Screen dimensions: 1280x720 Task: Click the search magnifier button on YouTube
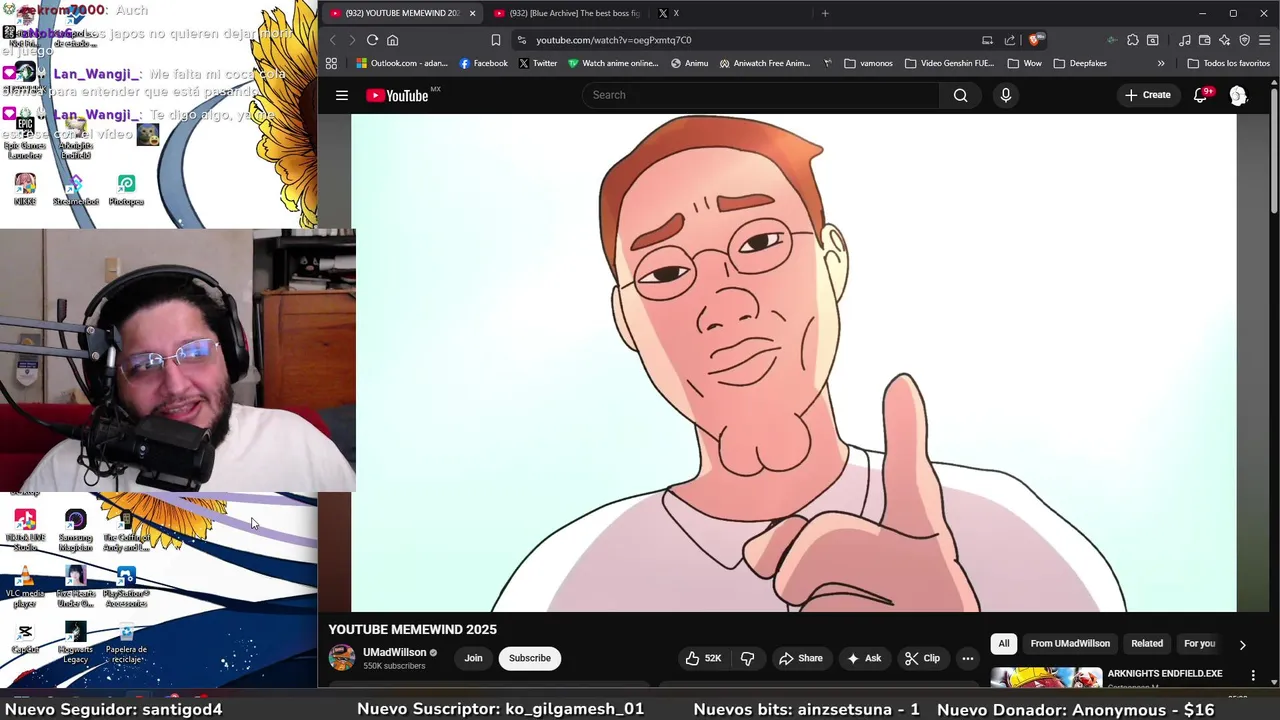(960, 95)
